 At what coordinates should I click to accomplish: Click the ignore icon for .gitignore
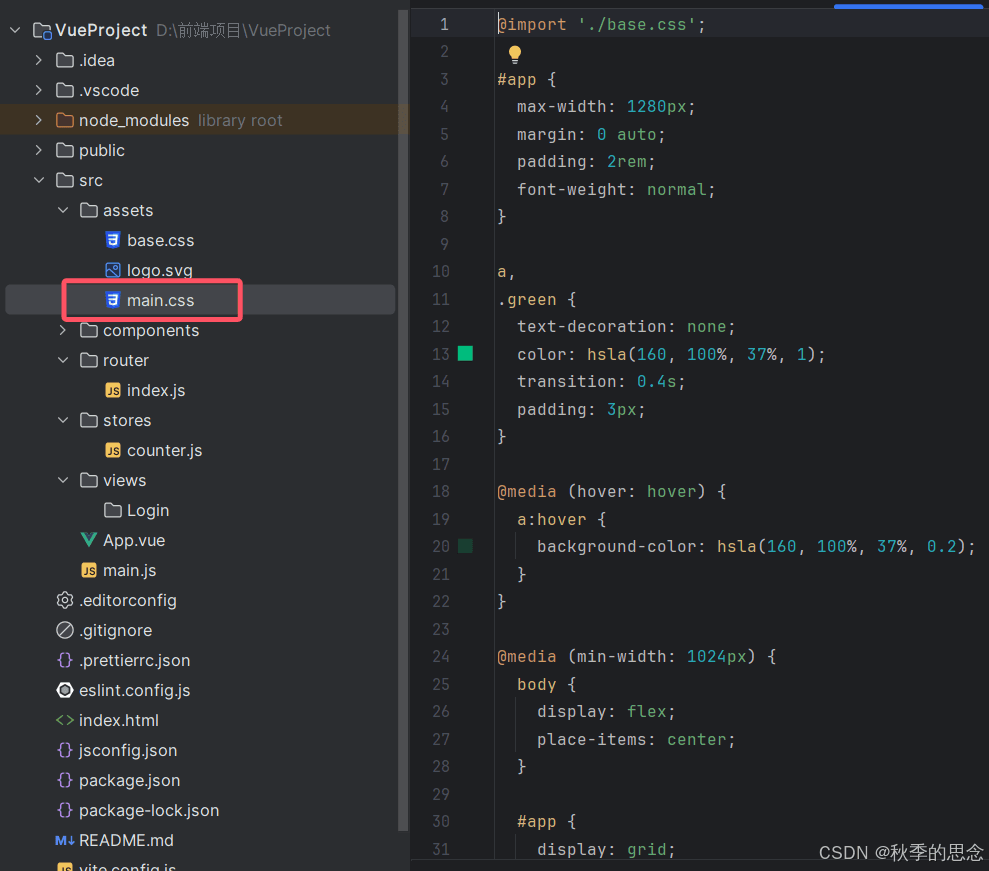click(x=65, y=630)
